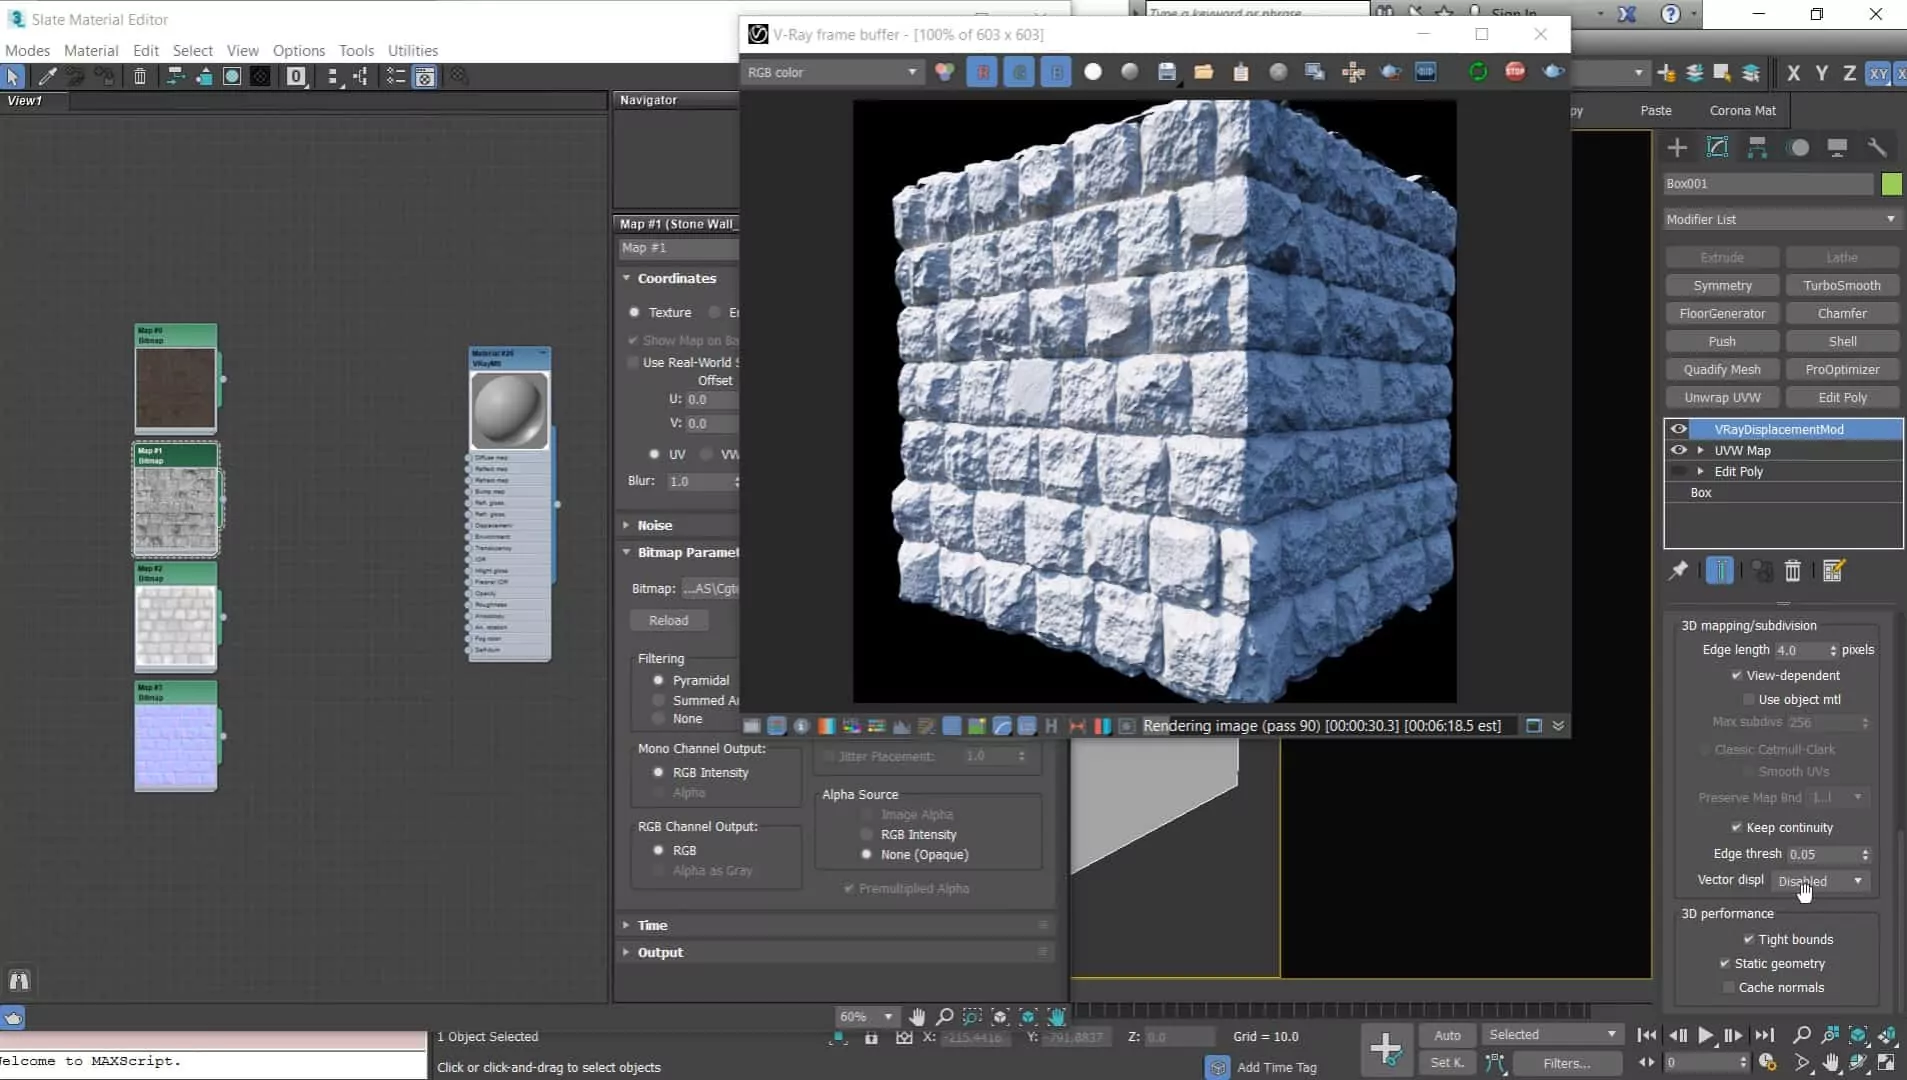Select the Pyramidal filtering radio button
The width and height of the screenshot is (1907, 1080).
[658, 680]
